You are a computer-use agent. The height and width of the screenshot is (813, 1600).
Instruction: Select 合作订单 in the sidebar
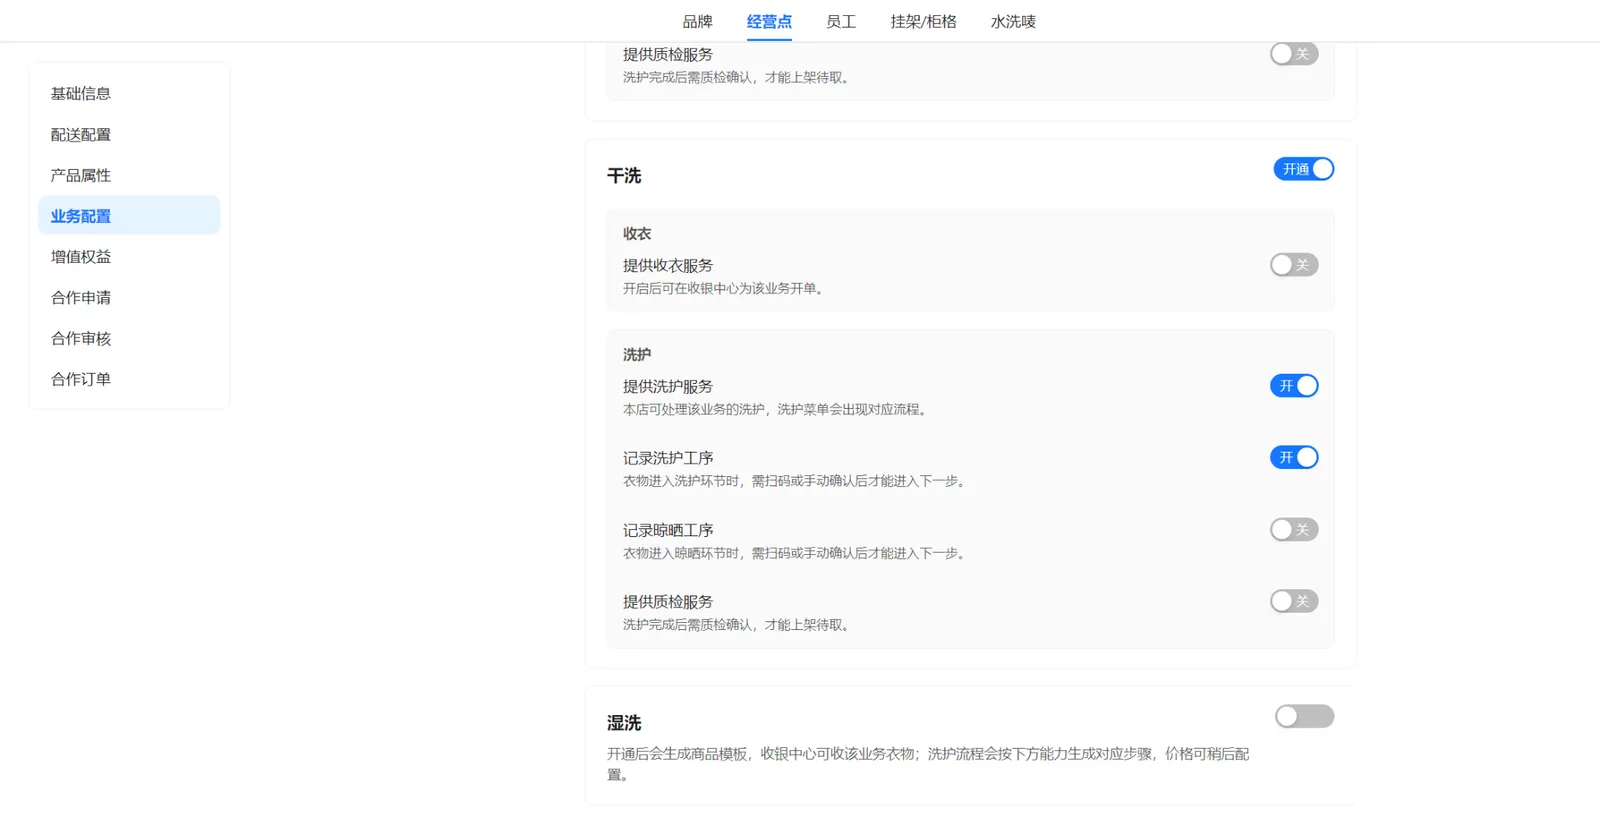pos(129,379)
